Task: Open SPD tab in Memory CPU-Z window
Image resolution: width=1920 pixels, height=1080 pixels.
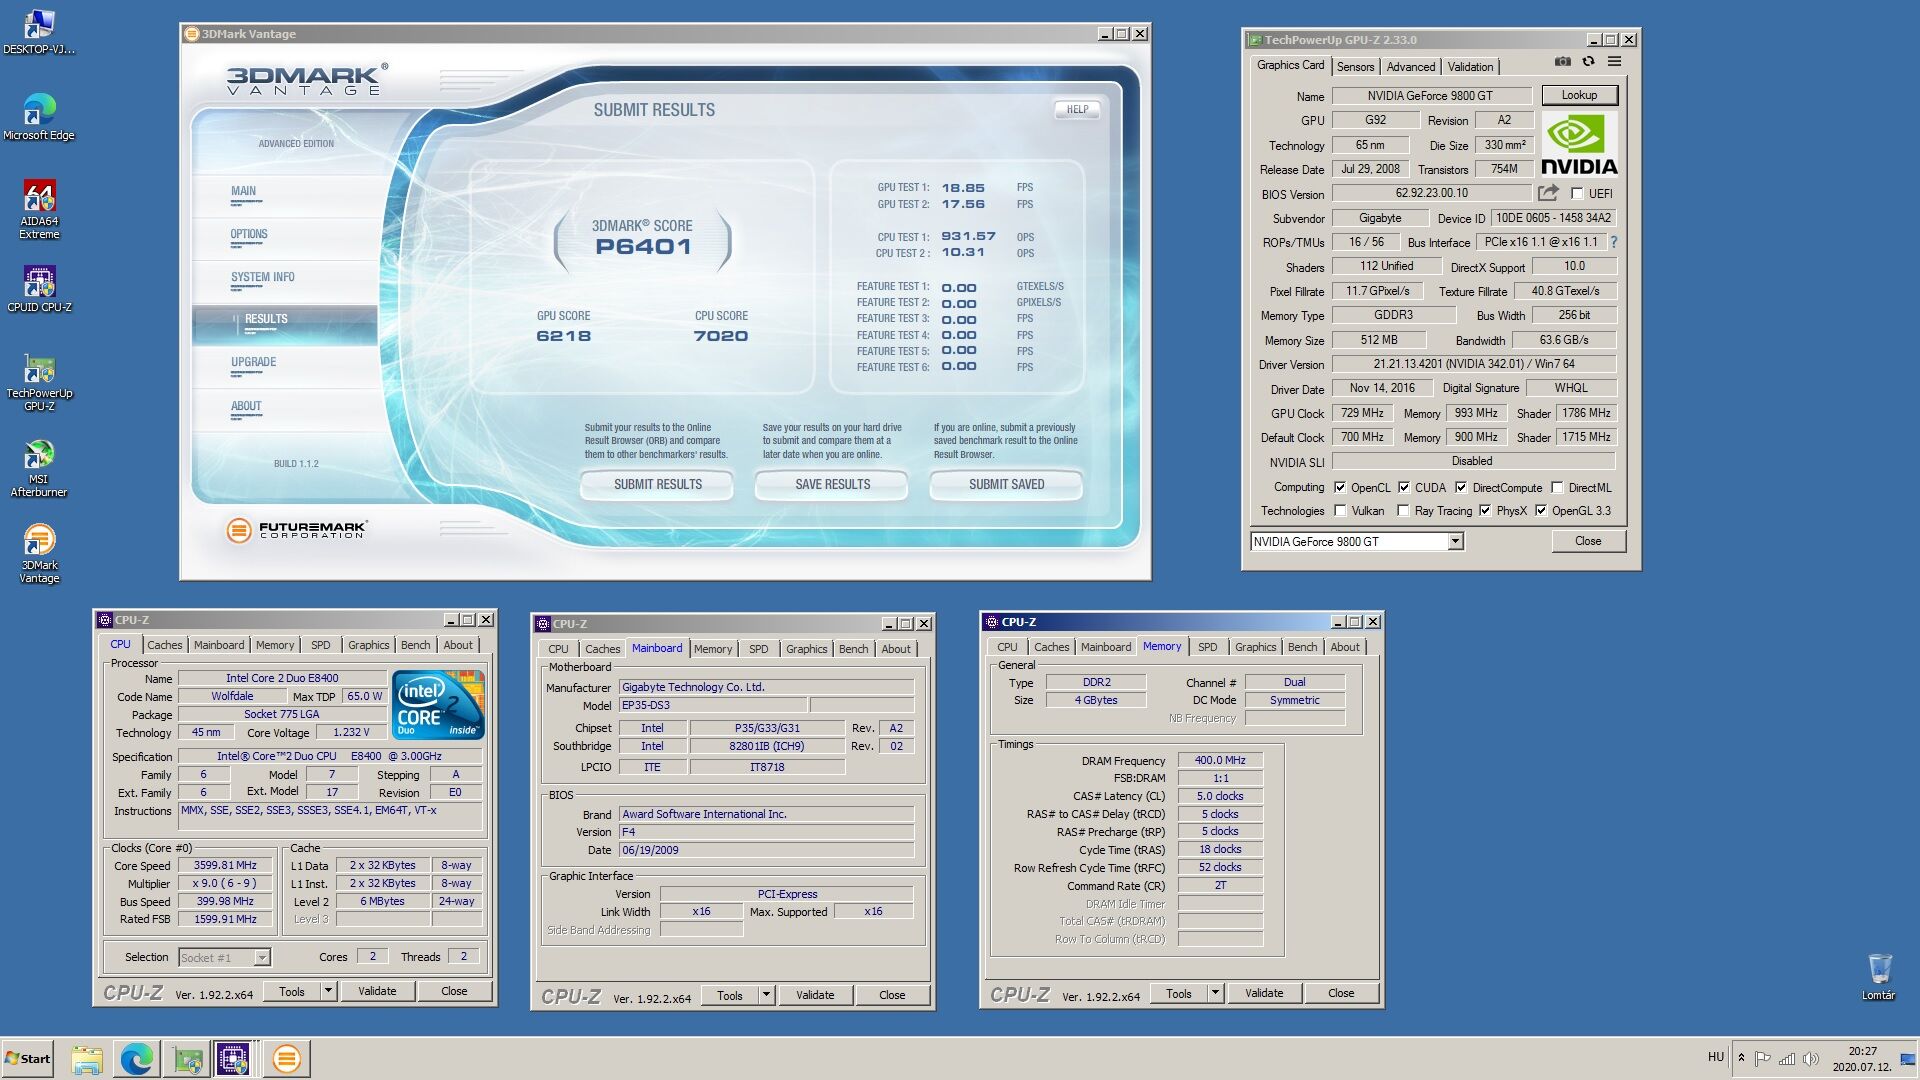Action: click(1207, 647)
